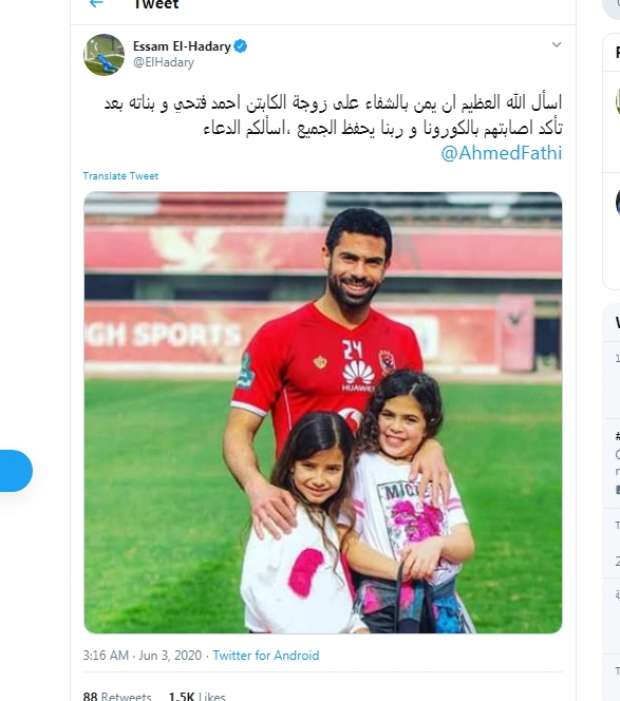Click the dark avatar in right sidebar
620x701 pixels.
pyautogui.click(x=618, y=203)
